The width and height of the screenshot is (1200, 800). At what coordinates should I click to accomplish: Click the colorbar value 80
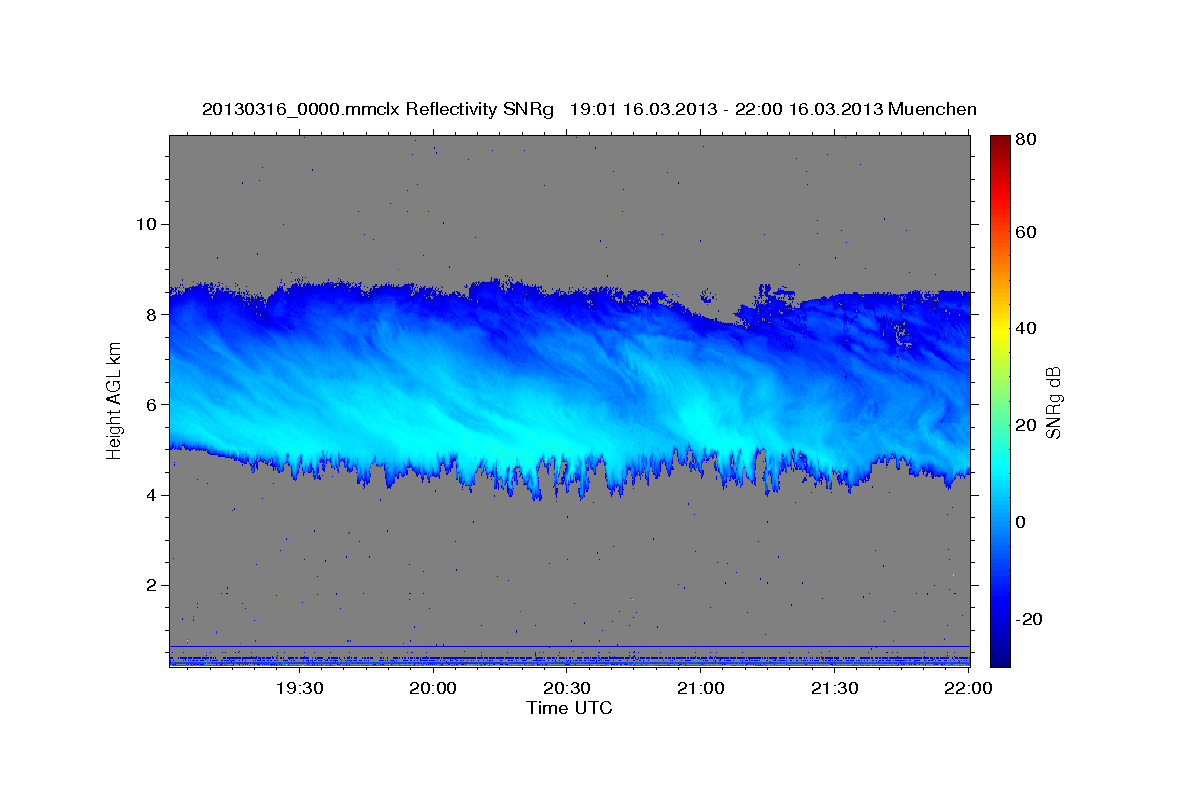pyautogui.click(x=1027, y=140)
